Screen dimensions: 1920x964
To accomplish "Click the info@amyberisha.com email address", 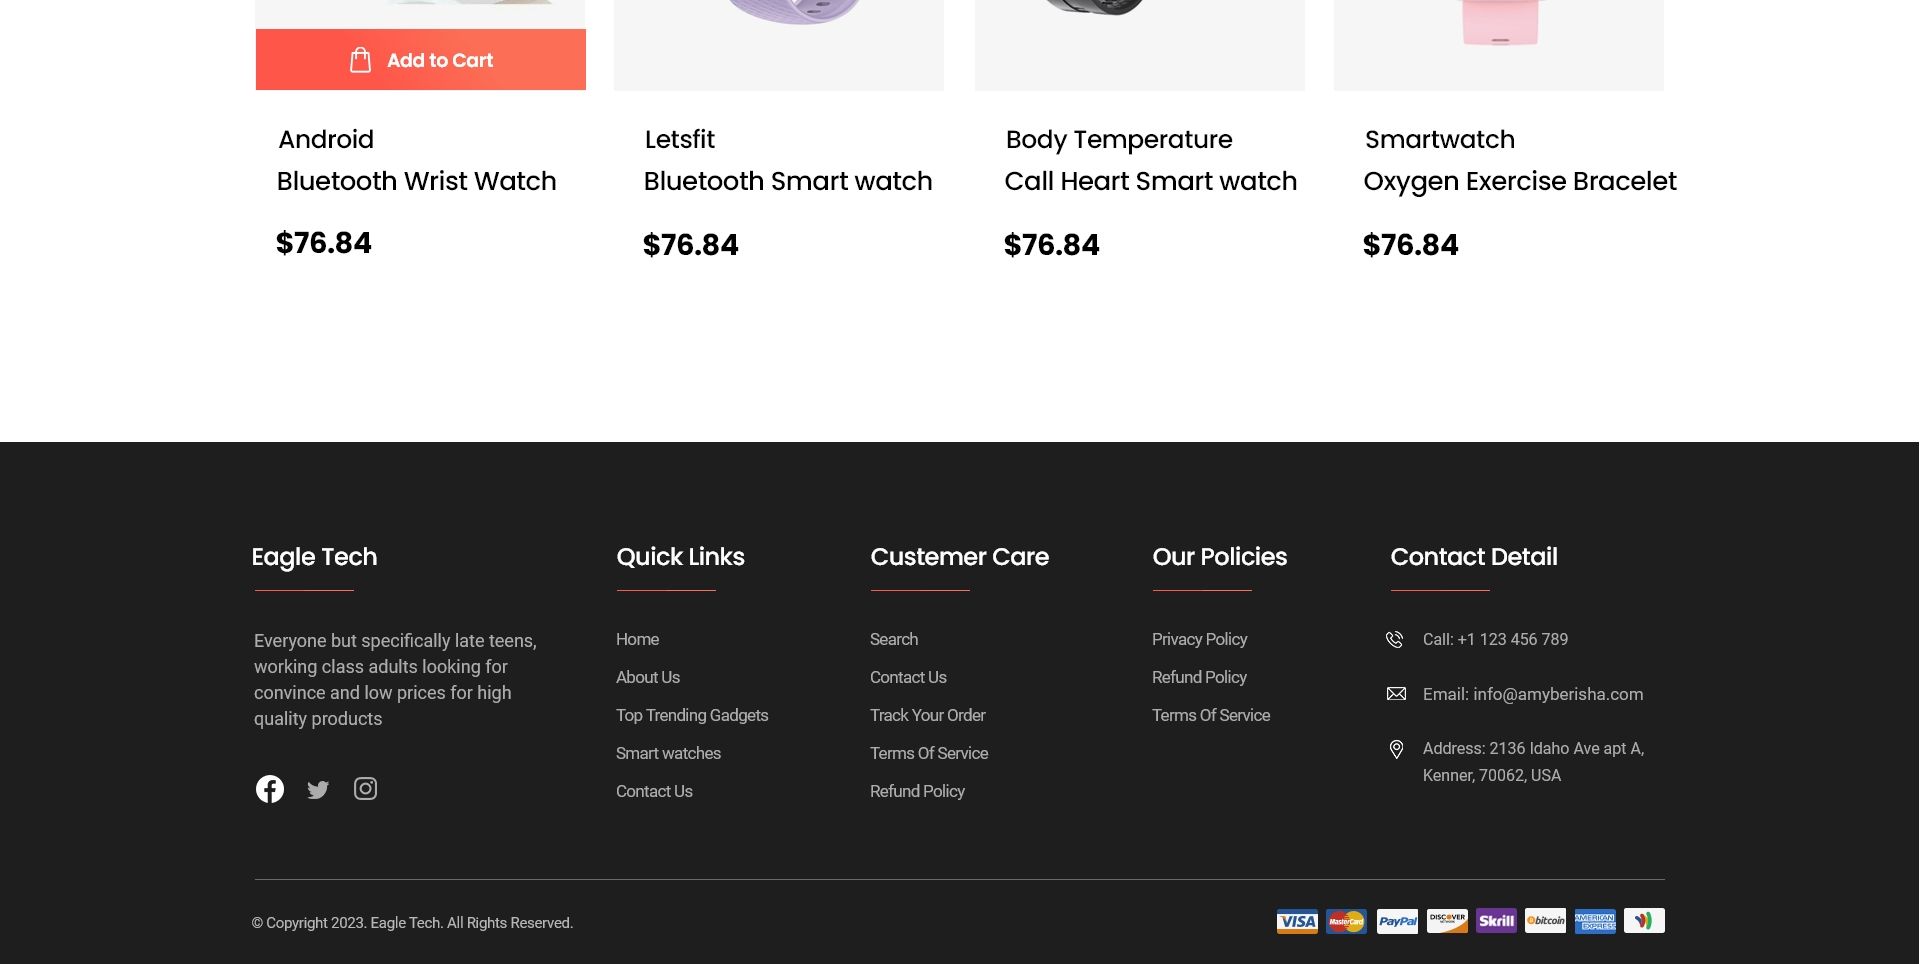I will 1557,694.
